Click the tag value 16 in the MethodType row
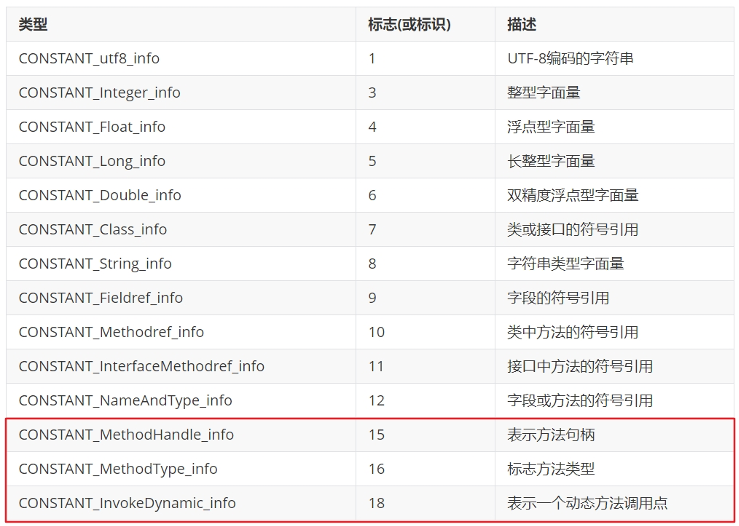The height and width of the screenshot is (526, 739). [x=377, y=469]
